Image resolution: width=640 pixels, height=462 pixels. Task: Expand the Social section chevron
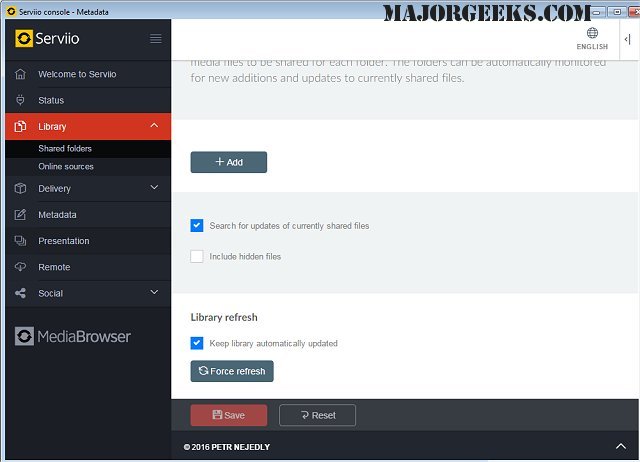click(154, 292)
